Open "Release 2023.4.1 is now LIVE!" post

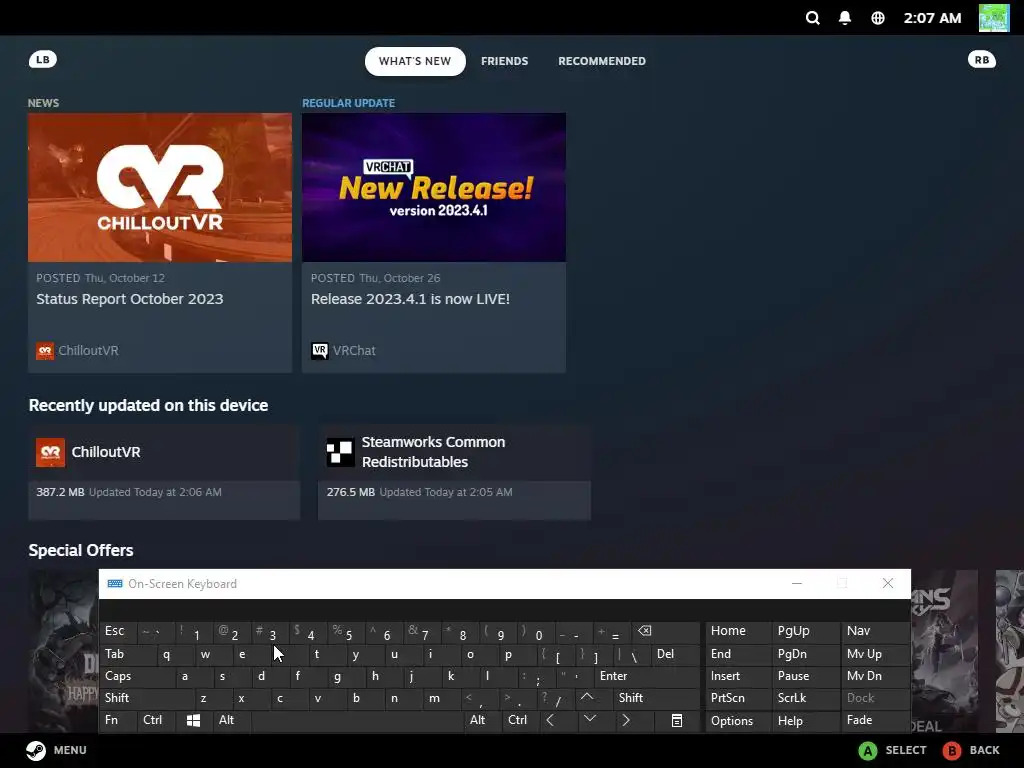[x=410, y=299]
